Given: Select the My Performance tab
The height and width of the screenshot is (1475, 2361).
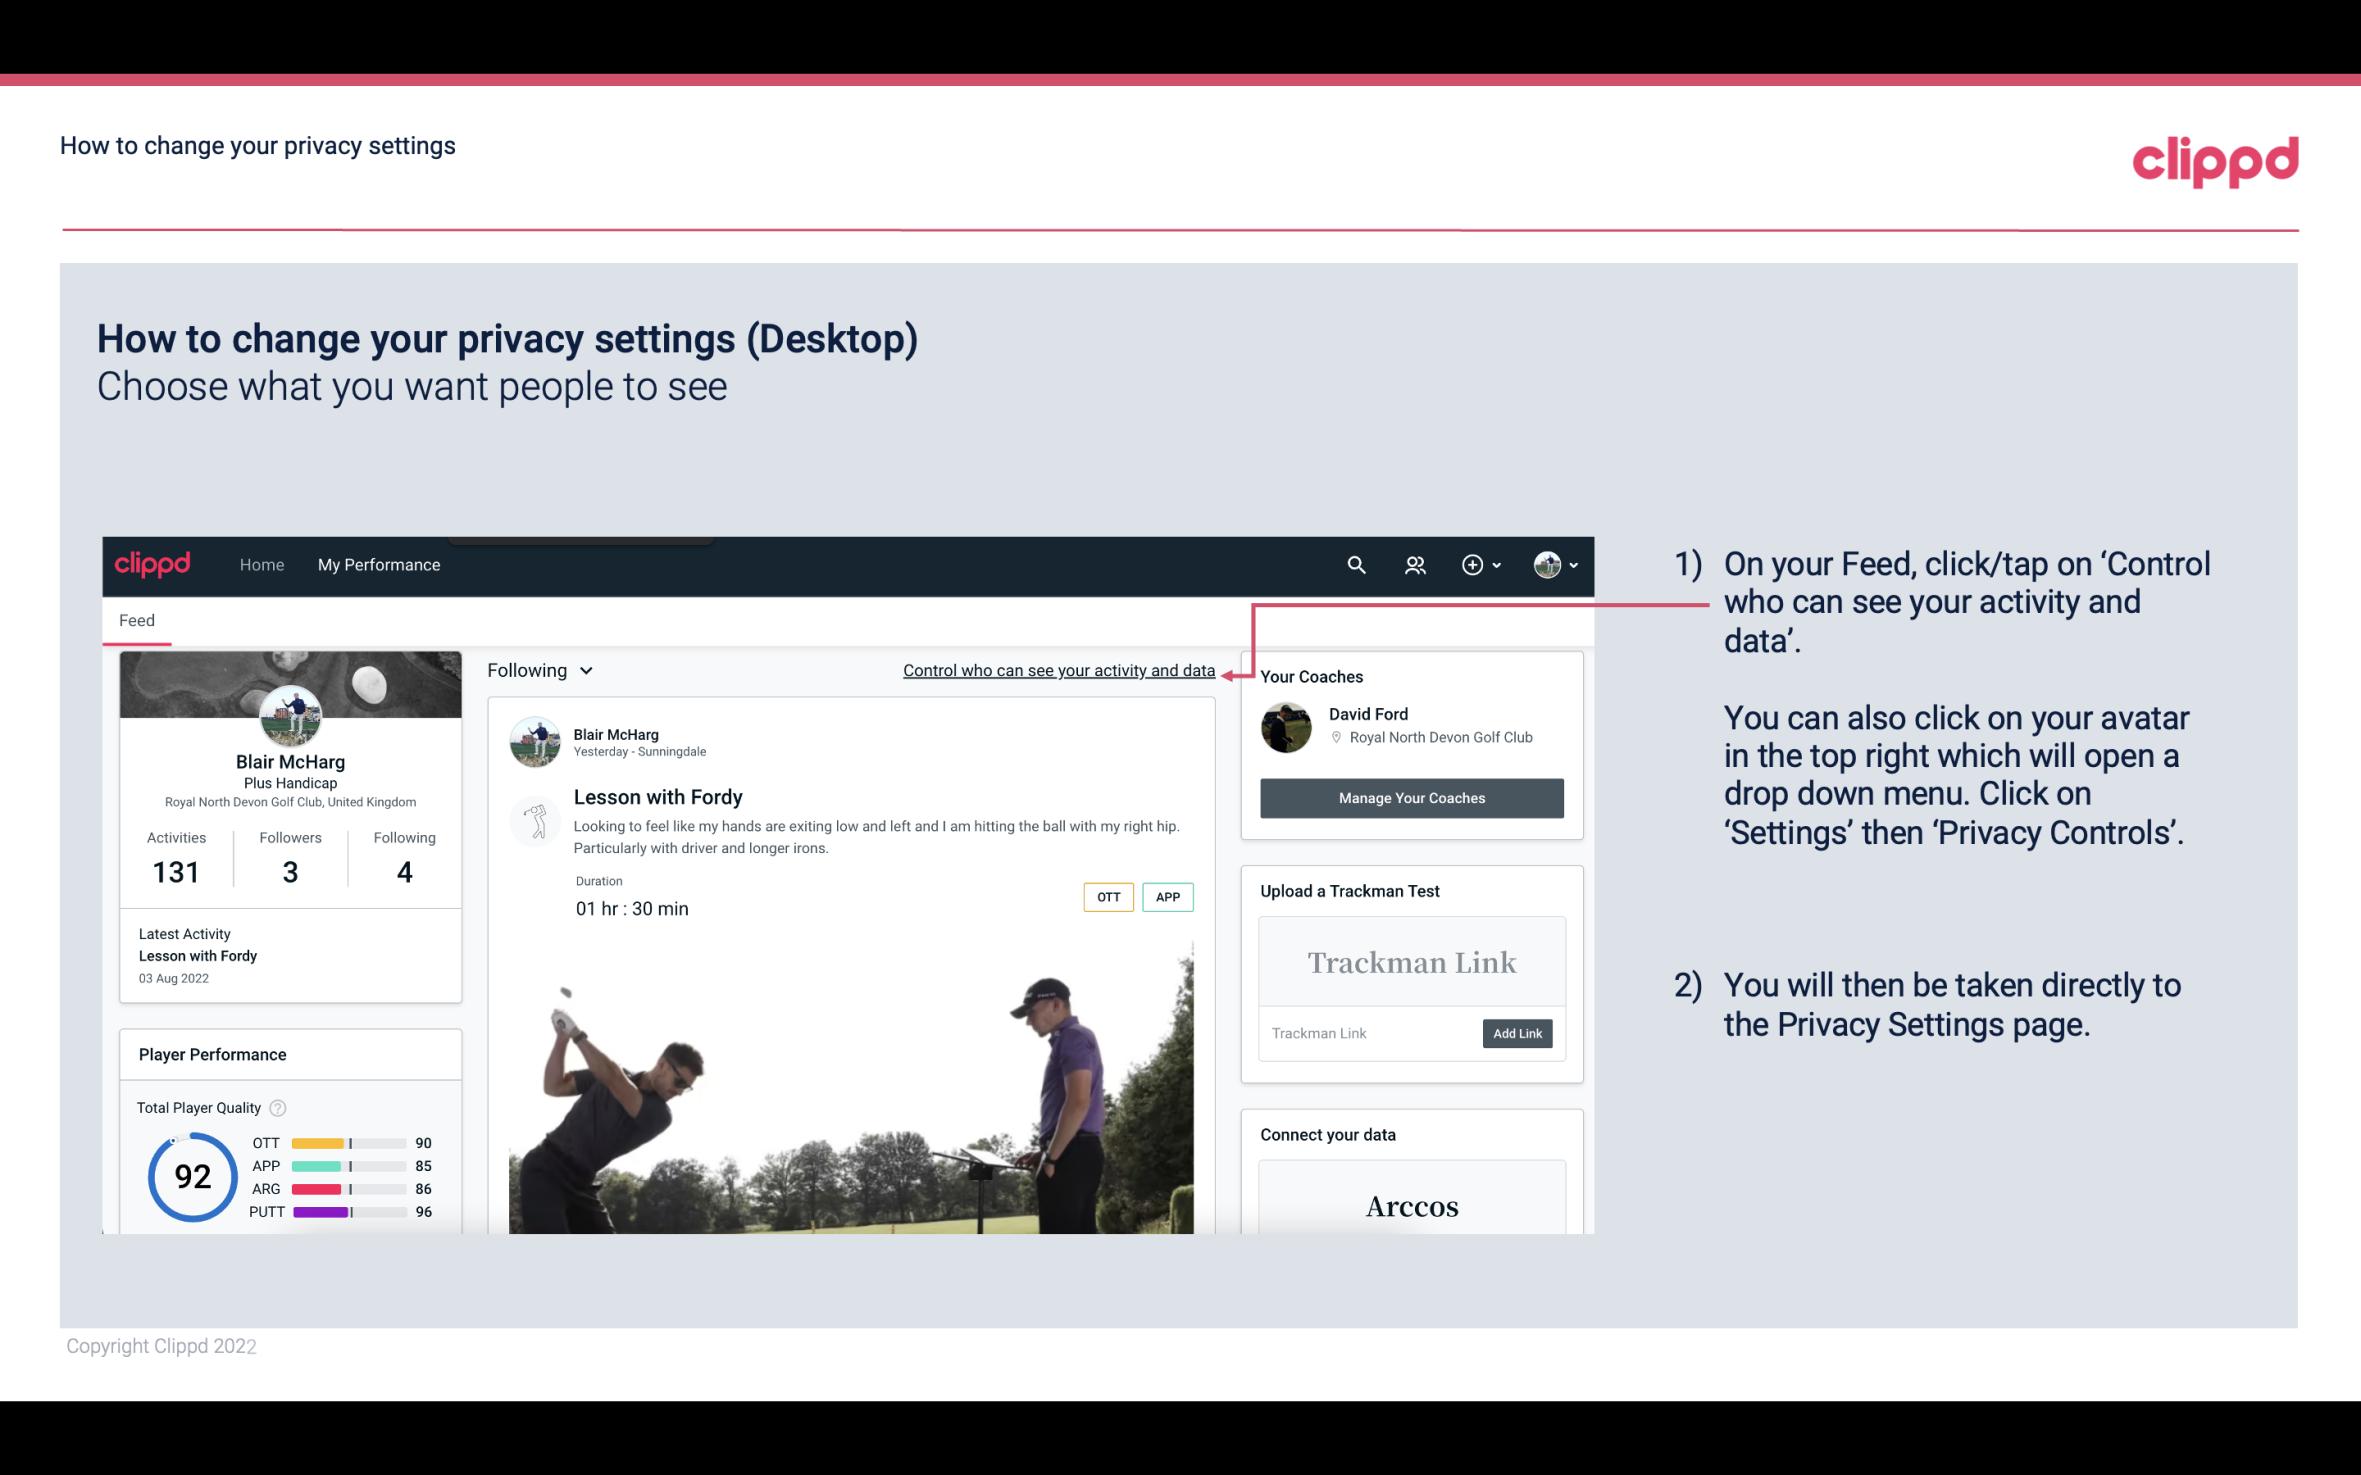Looking at the screenshot, I should point(375,564).
